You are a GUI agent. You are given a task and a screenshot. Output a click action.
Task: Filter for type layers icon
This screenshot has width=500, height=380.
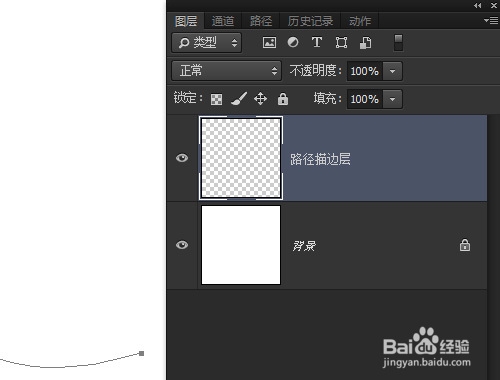317,43
